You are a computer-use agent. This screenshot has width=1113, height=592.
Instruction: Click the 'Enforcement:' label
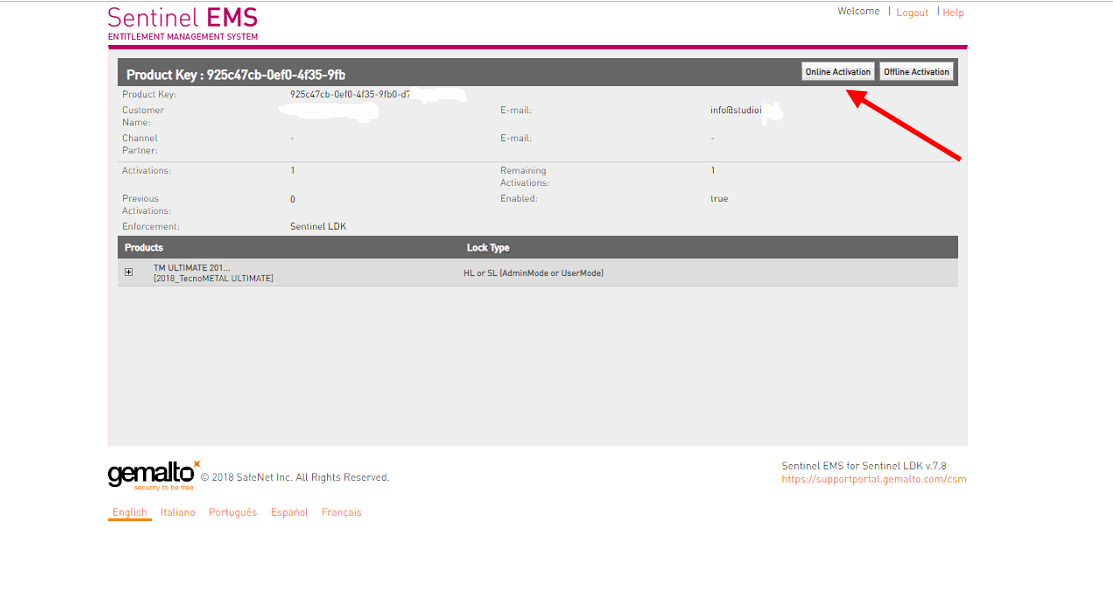(150, 226)
